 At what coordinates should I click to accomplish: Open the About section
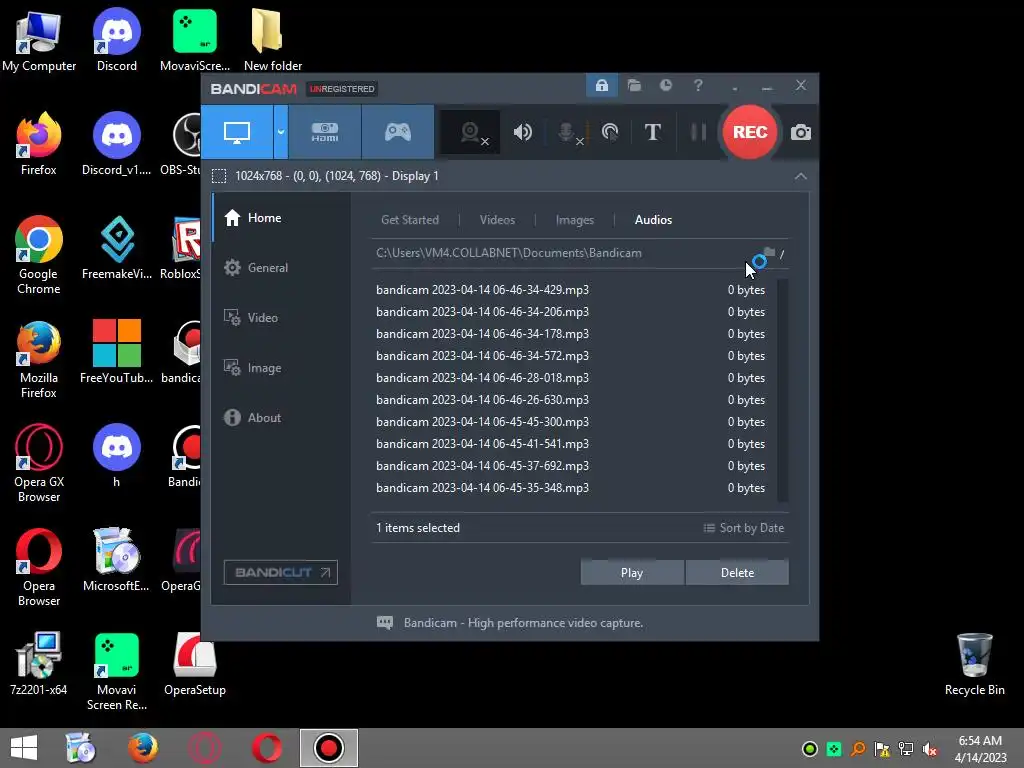[x=281, y=418]
